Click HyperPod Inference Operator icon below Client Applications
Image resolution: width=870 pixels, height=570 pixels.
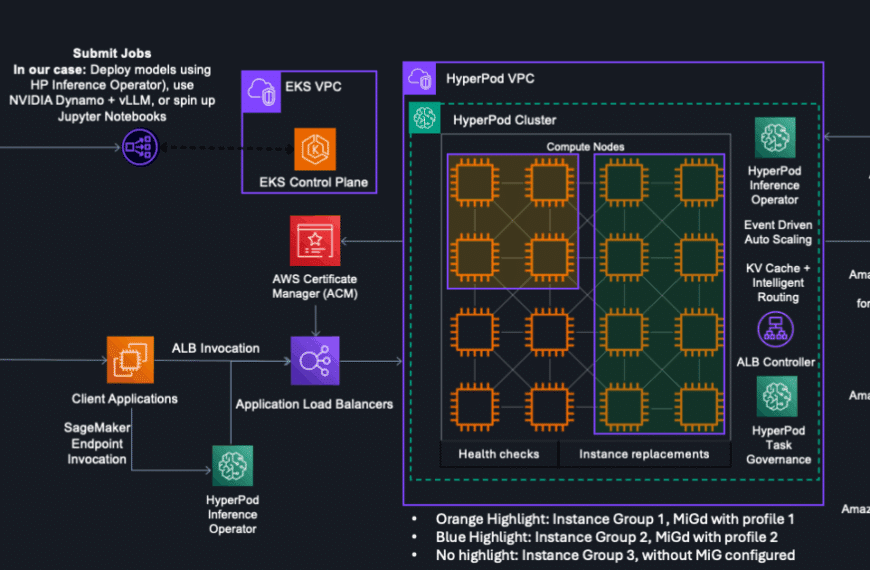click(232, 466)
